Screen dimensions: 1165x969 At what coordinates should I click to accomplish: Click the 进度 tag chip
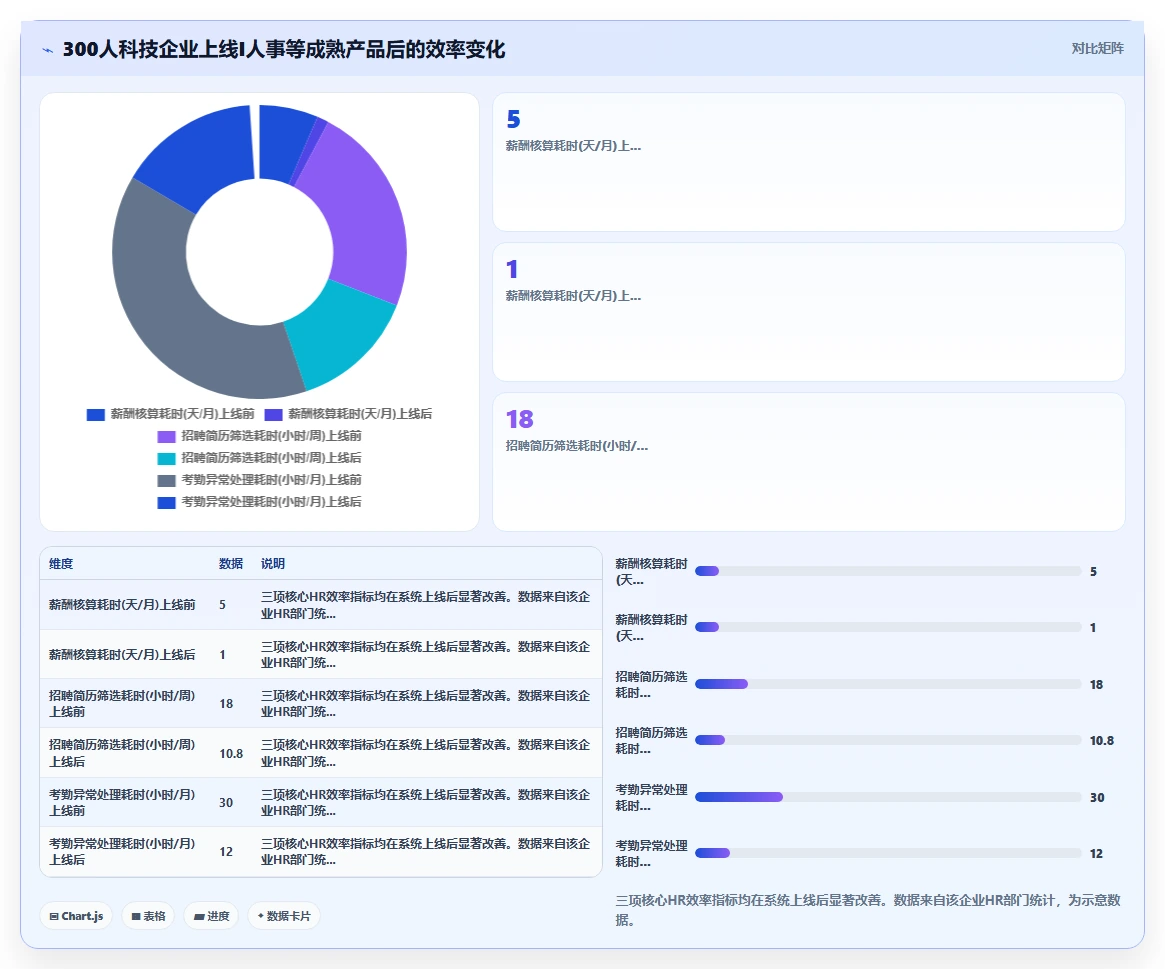(x=211, y=916)
